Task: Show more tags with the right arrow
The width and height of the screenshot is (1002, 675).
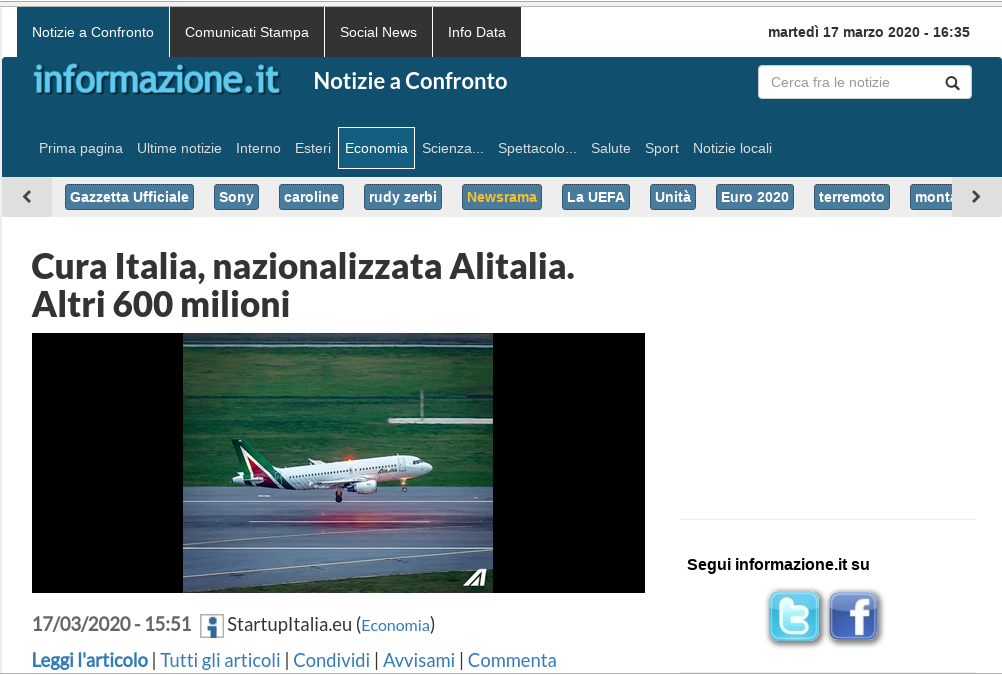Action: (976, 197)
